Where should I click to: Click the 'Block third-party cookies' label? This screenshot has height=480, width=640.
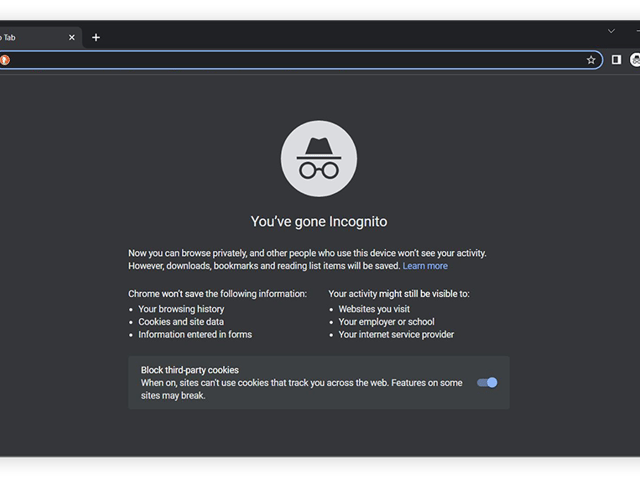tap(190, 370)
